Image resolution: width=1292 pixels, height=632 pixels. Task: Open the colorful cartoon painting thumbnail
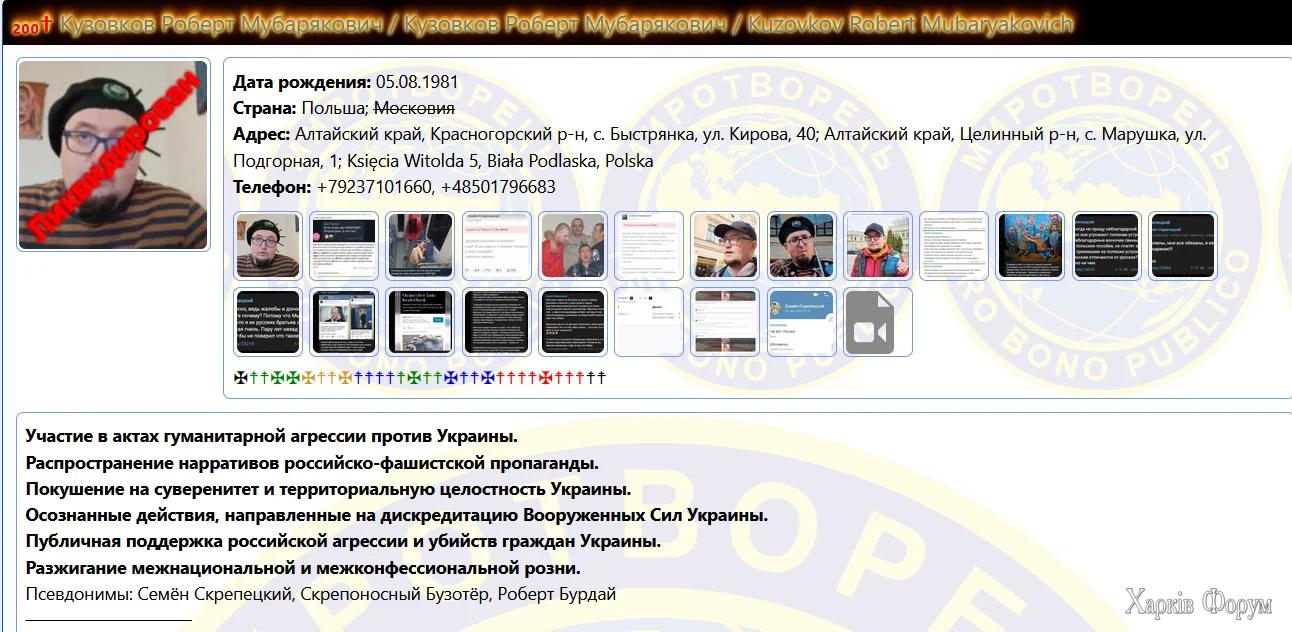[1031, 246]
